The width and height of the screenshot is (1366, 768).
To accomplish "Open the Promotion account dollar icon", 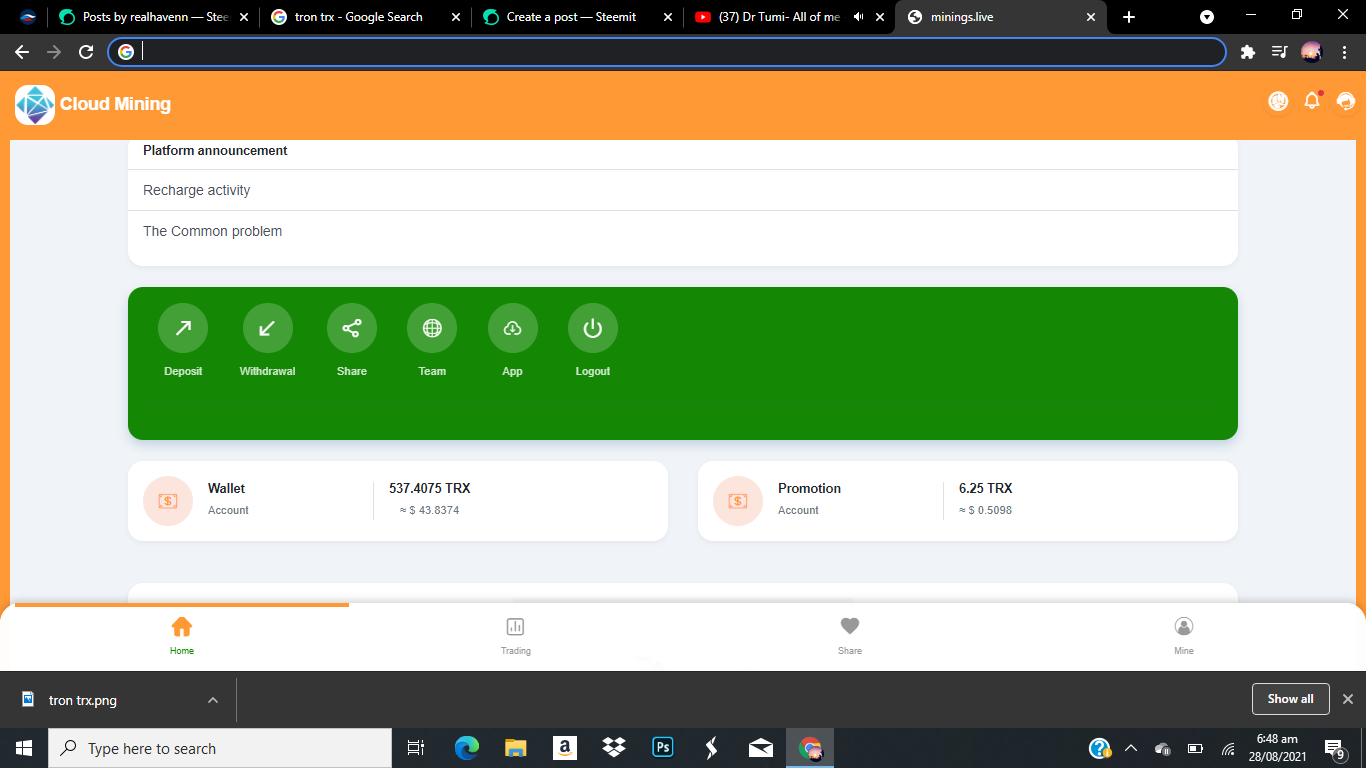I will click(x=737, y=500).
